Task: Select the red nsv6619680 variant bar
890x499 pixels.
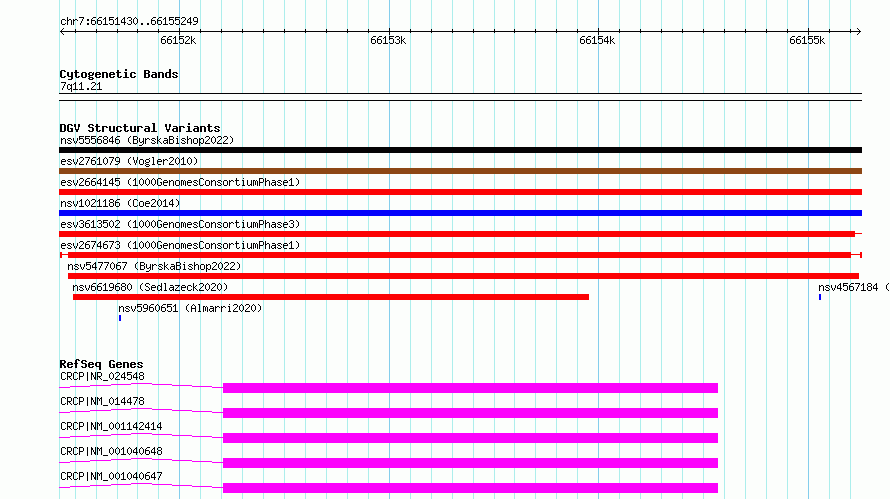Action: coord(331,297)
